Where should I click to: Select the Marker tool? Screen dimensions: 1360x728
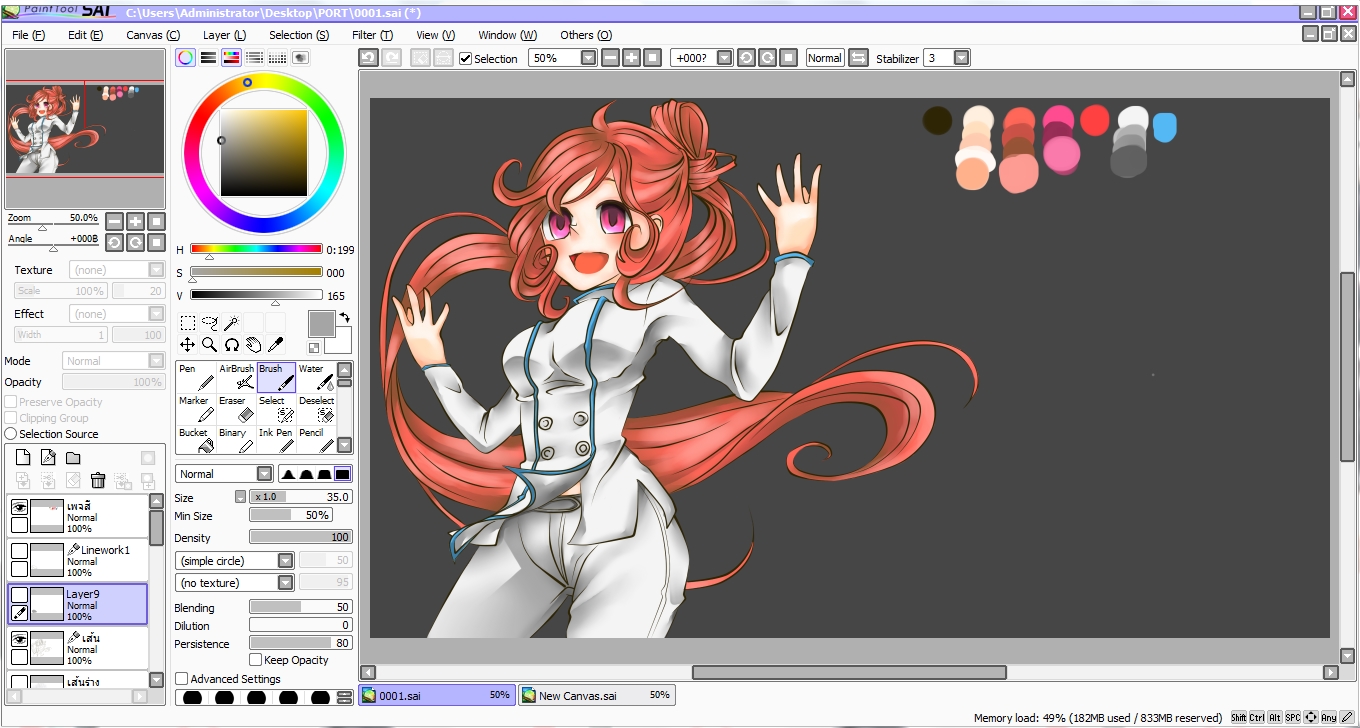pyautogui.click(x=196, y=409)
